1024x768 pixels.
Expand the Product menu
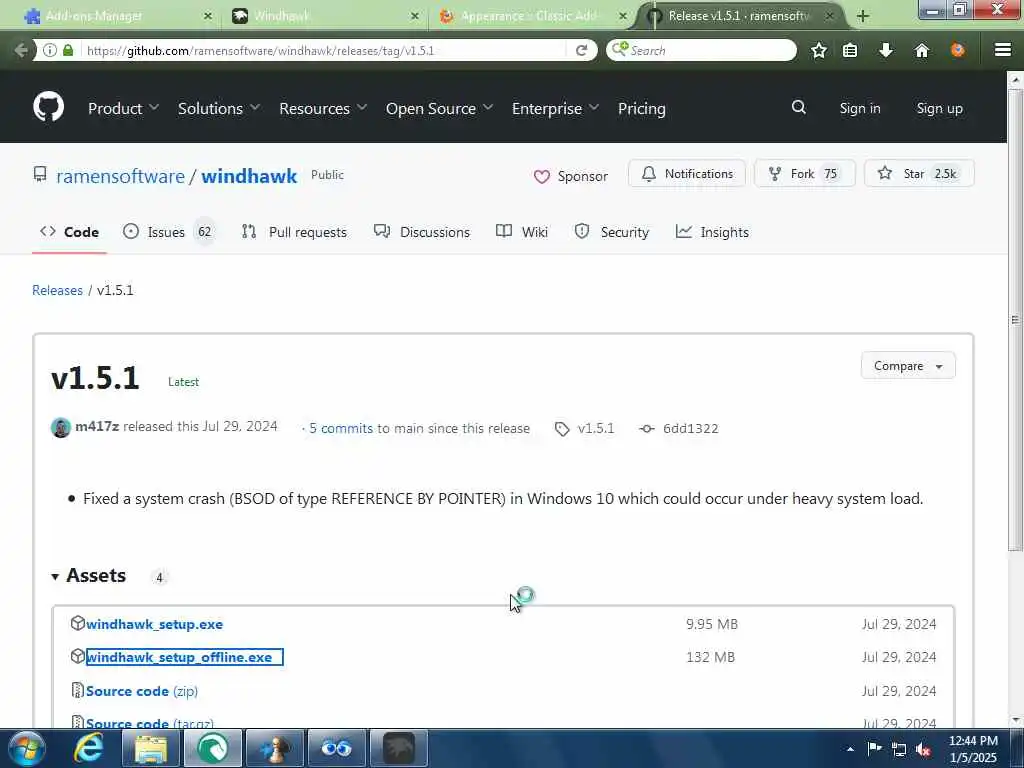123,108
